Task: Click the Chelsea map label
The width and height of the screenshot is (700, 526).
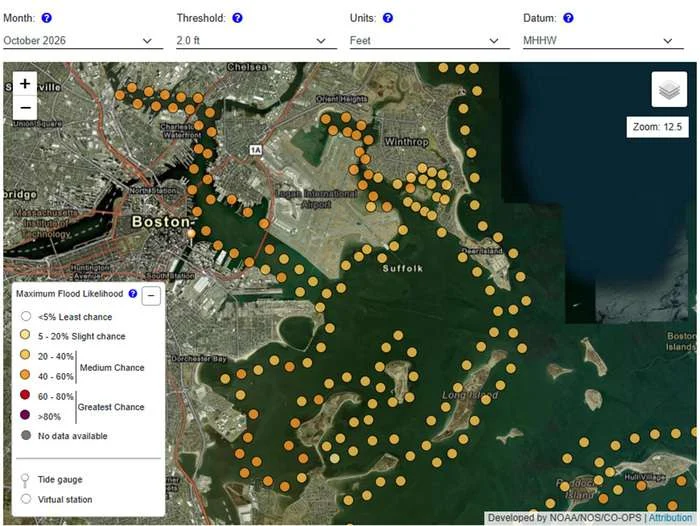Action: coord(247,67)
